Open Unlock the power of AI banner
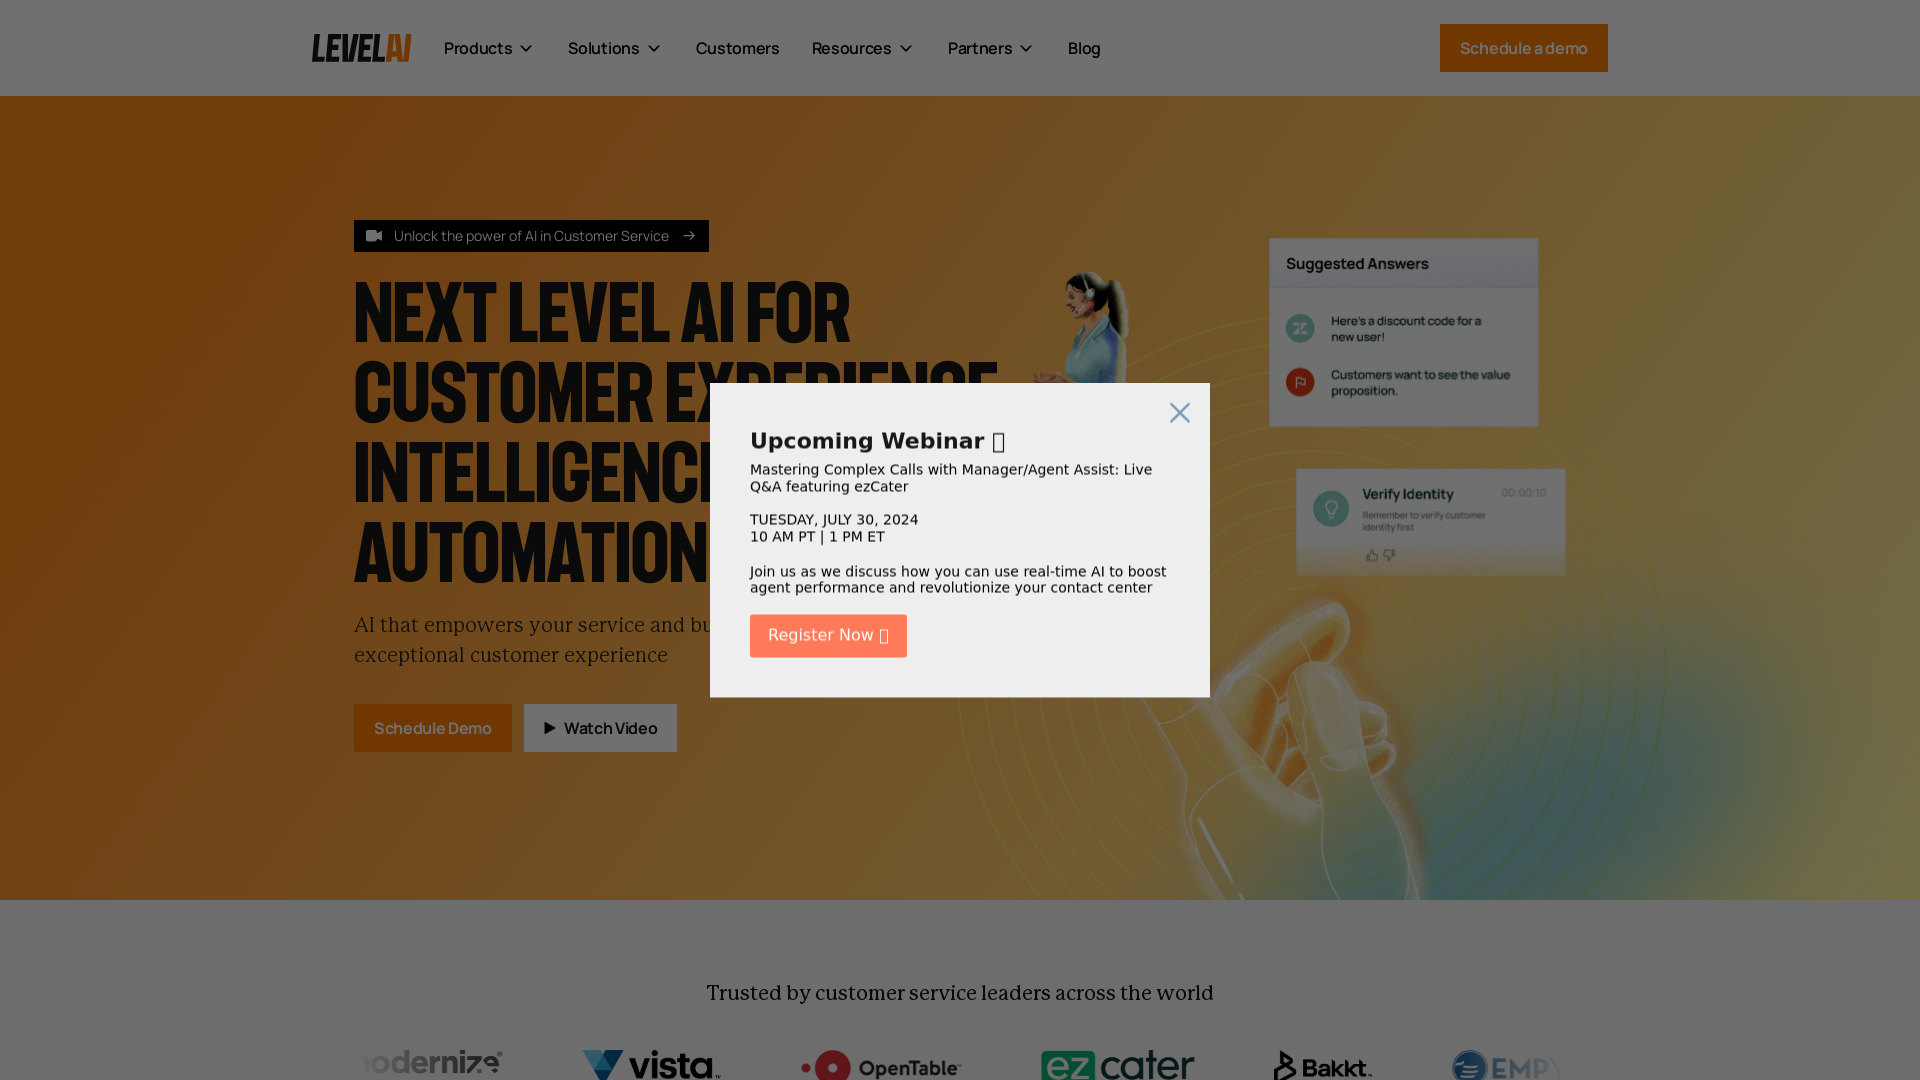Viewport: 1920px width, 1080px height. [x=531, y=236]
